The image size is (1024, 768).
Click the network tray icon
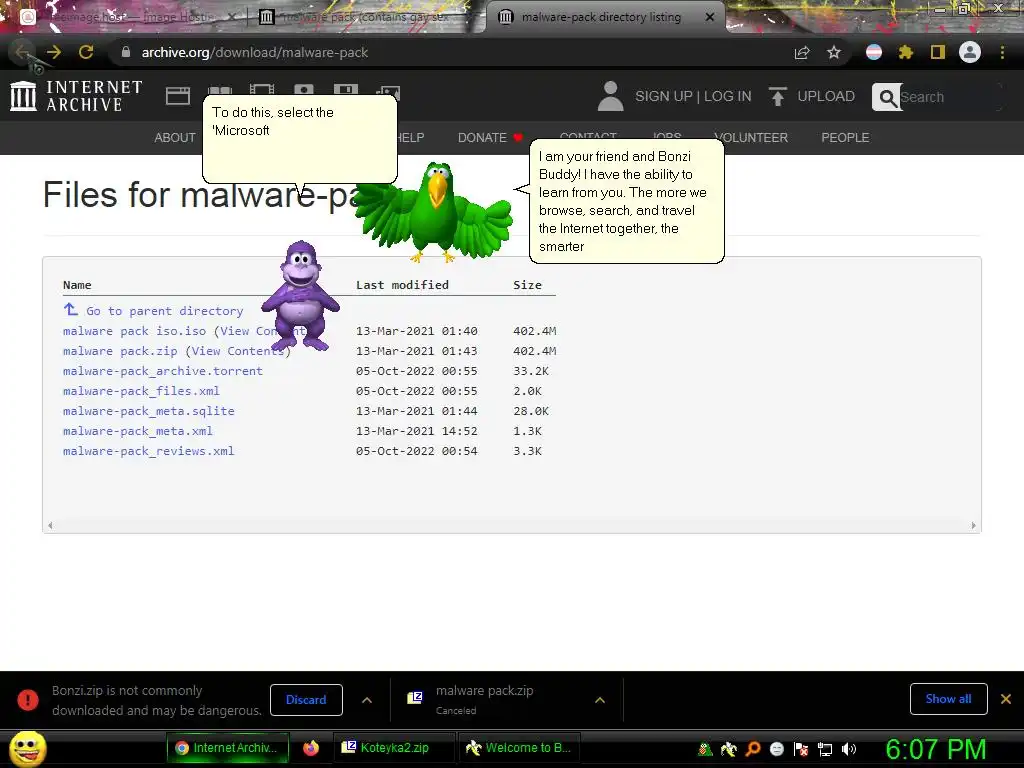point(825,749)
